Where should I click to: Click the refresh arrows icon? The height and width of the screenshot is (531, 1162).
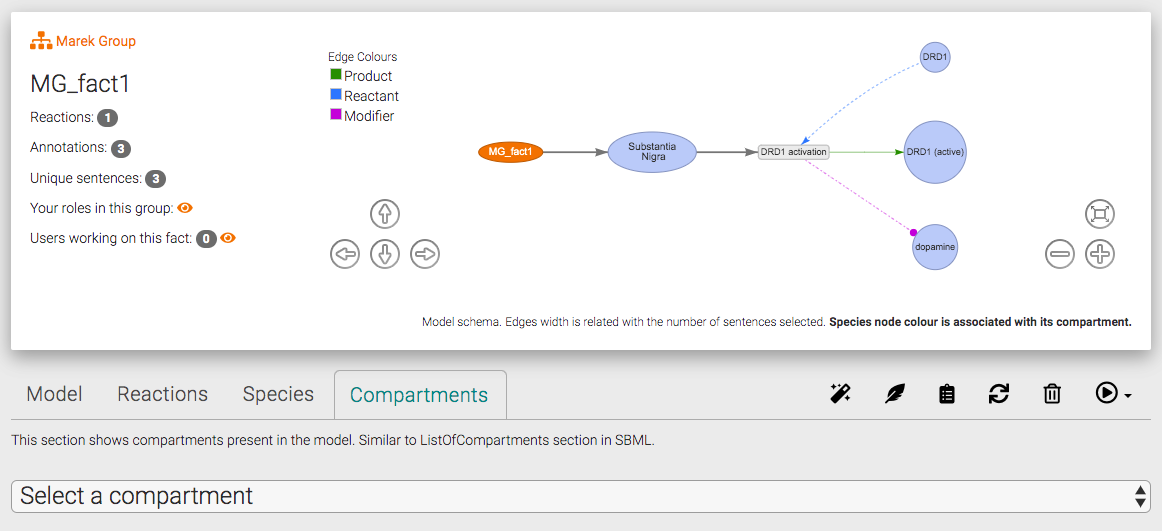point(999,394)
